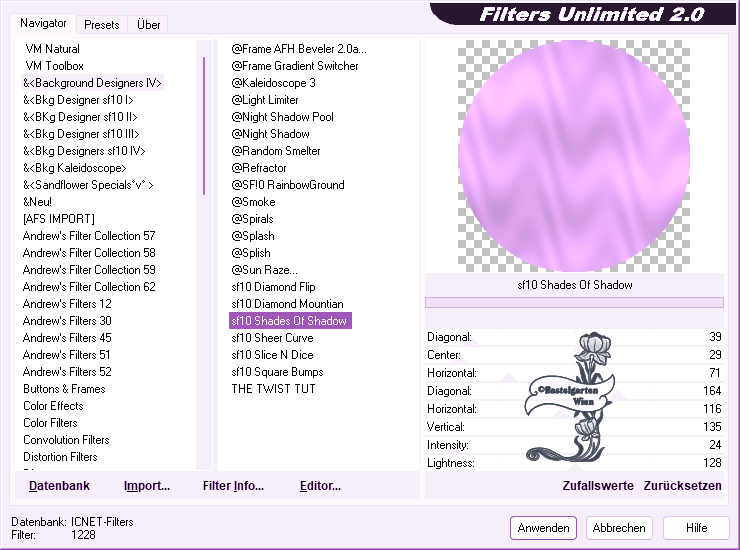740x550 pixels.
Task: Select Andrew's Filters 30
Action: [67, 321]
